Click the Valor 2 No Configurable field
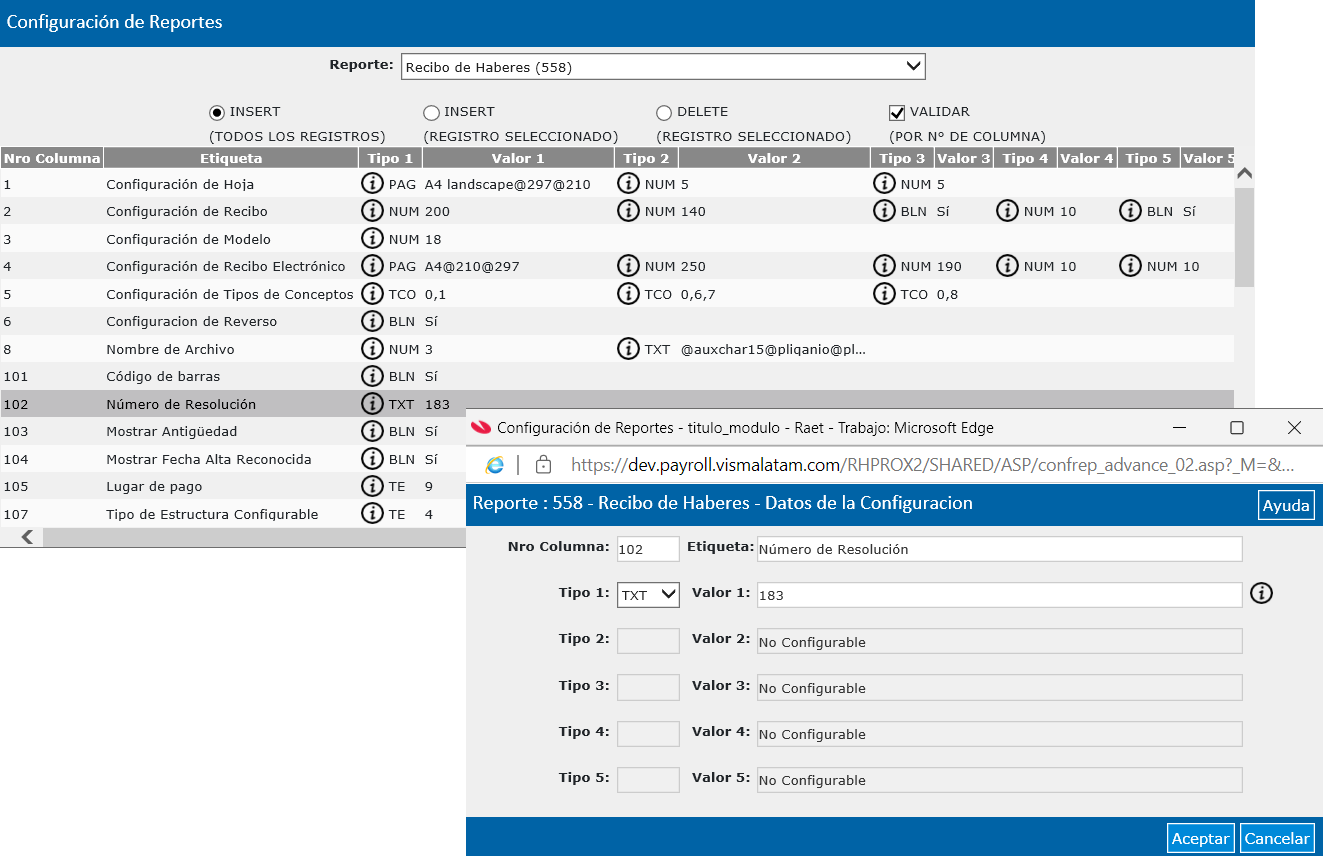 [999, 641]
